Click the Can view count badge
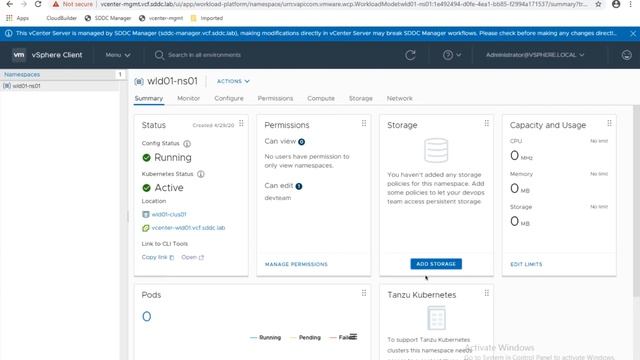The image size is (640, 360). [301, 142]
